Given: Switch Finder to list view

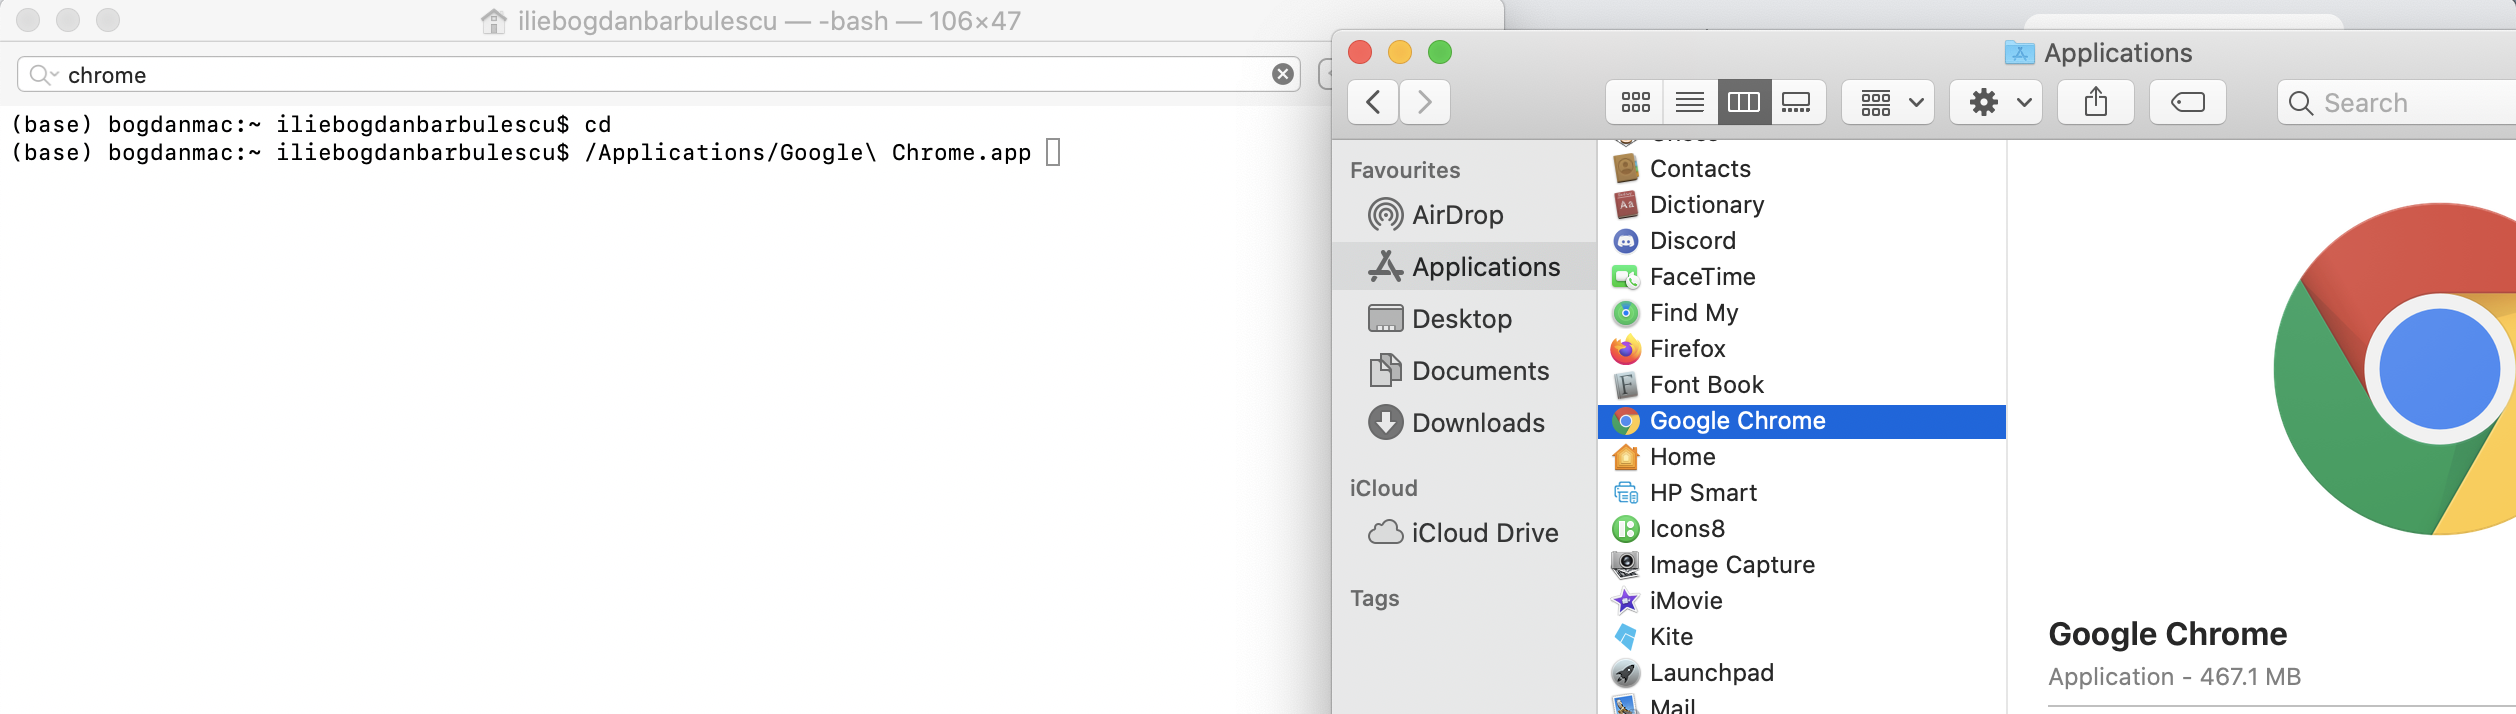Looking at the screenshot, I should (1690, 102).
